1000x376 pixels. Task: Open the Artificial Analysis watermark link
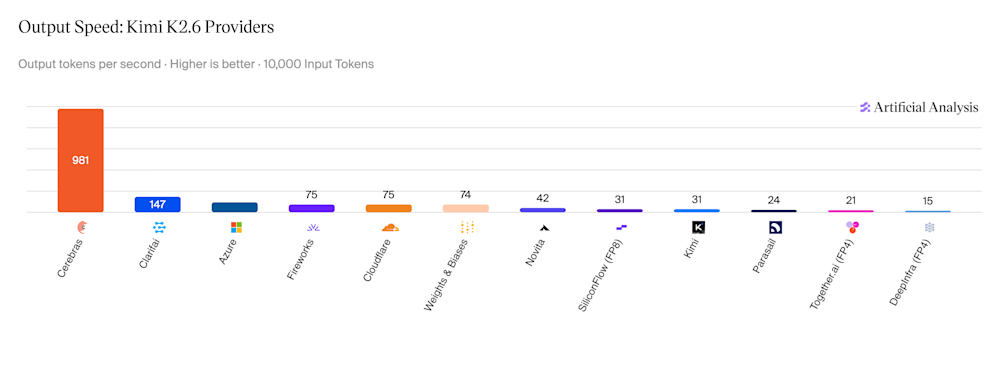pos(919,107)
